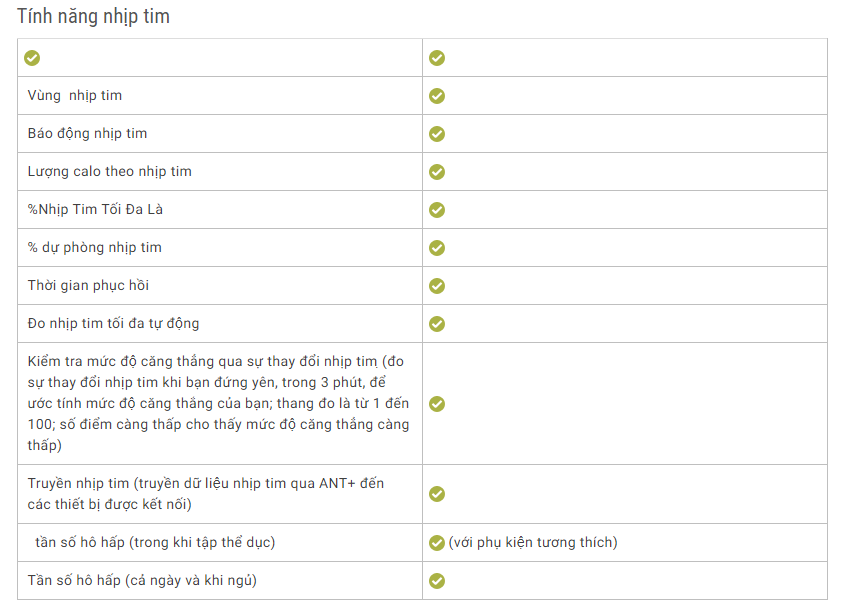Click the checkmark icon beside Báo động nhịp tim
Viewport: 845px width, 616px height.
[x=437, y=134]
